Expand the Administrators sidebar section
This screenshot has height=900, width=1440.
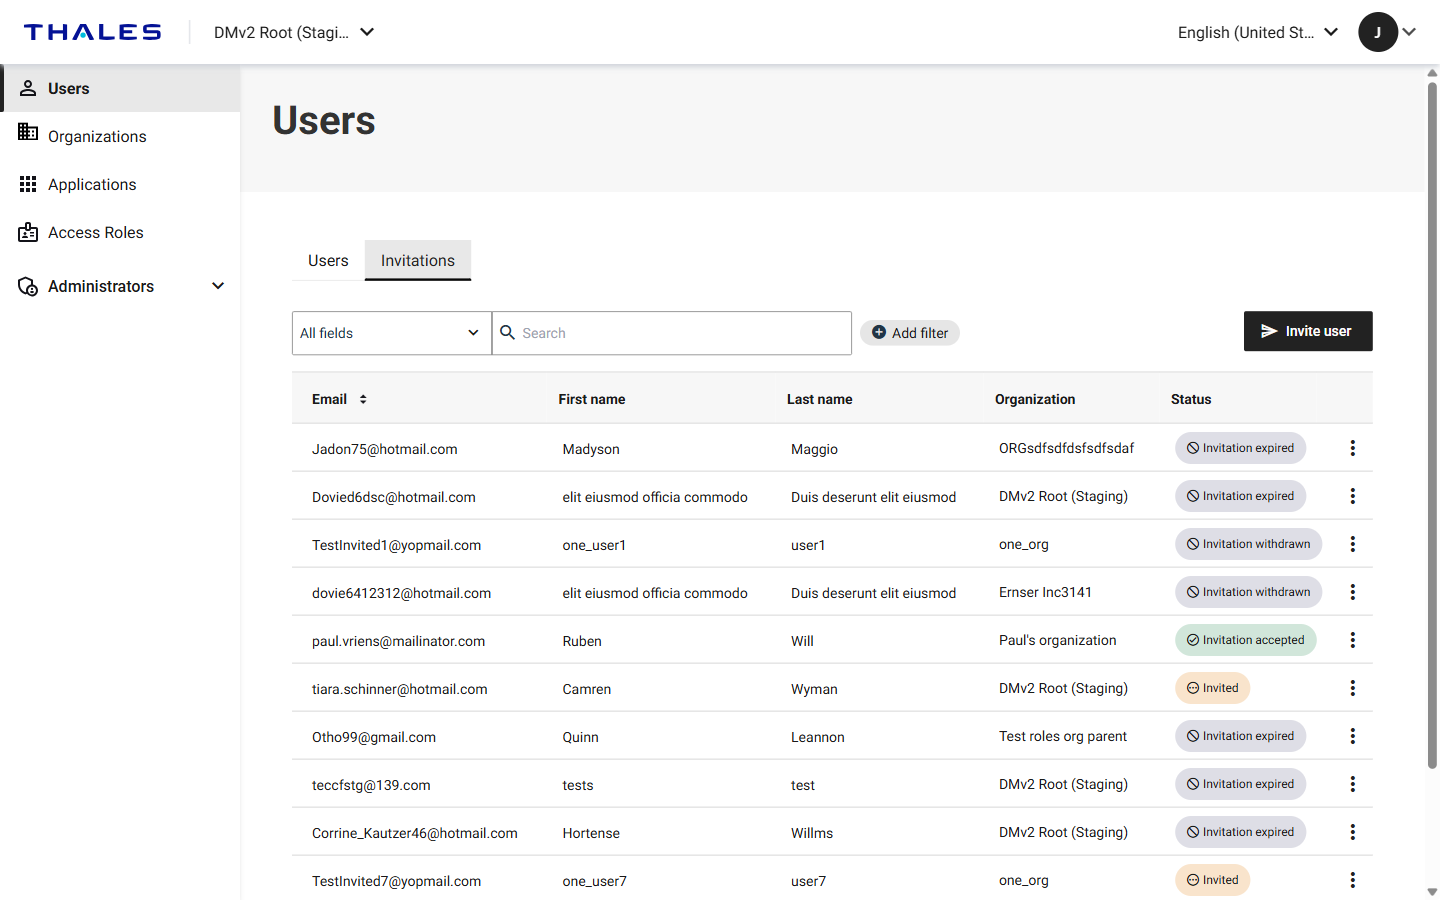(120, 286)
